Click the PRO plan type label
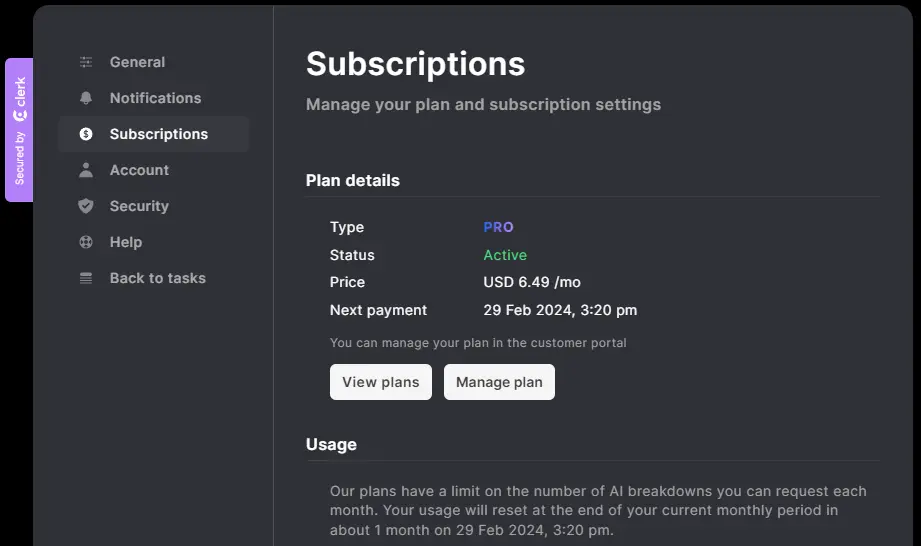 pyautogui.click(x=498, y=227)
